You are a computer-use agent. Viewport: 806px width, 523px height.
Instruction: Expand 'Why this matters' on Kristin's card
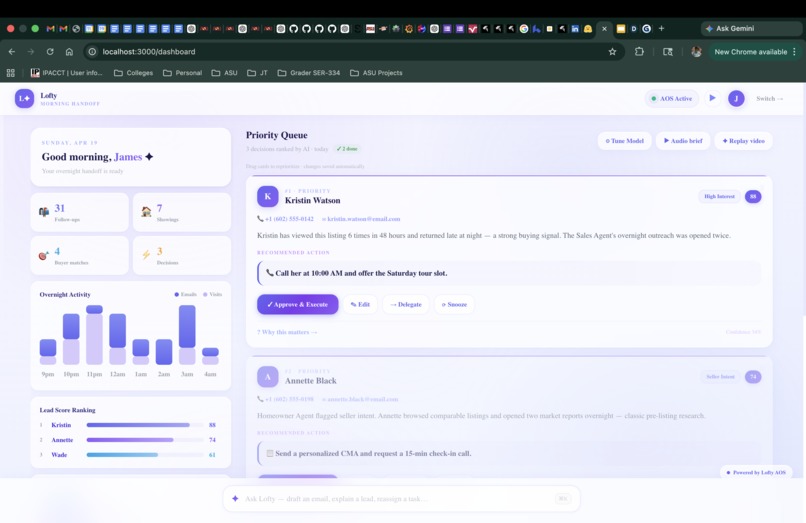[287, 332]
